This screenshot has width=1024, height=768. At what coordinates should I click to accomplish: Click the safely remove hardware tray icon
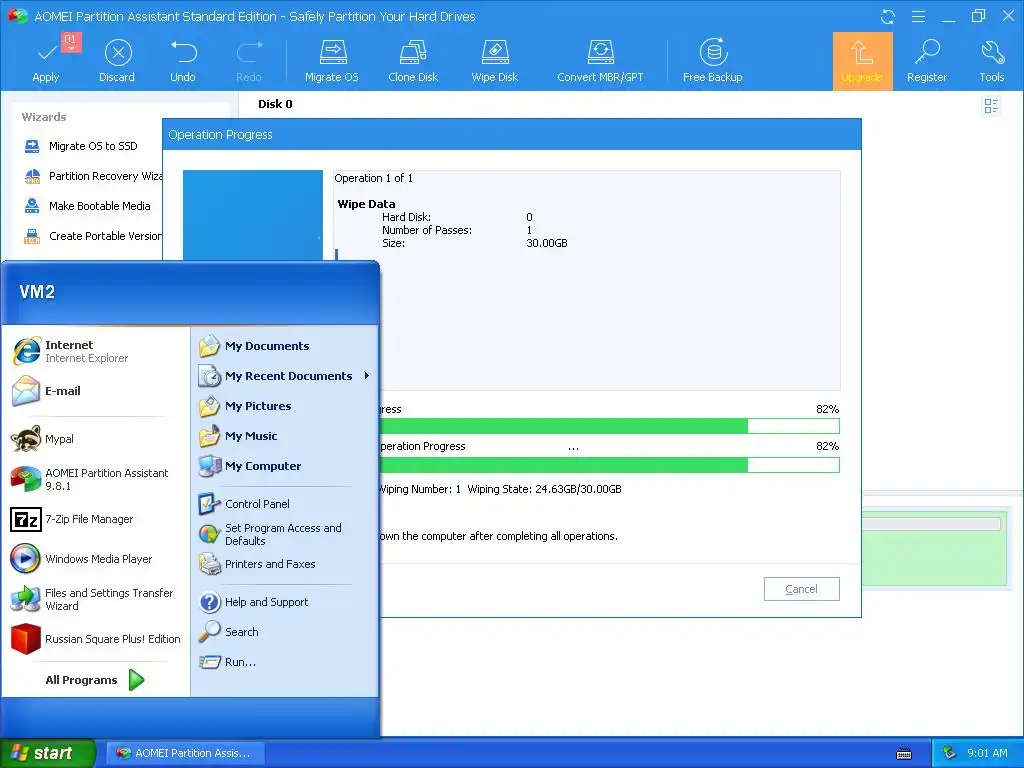click(950, 753)
